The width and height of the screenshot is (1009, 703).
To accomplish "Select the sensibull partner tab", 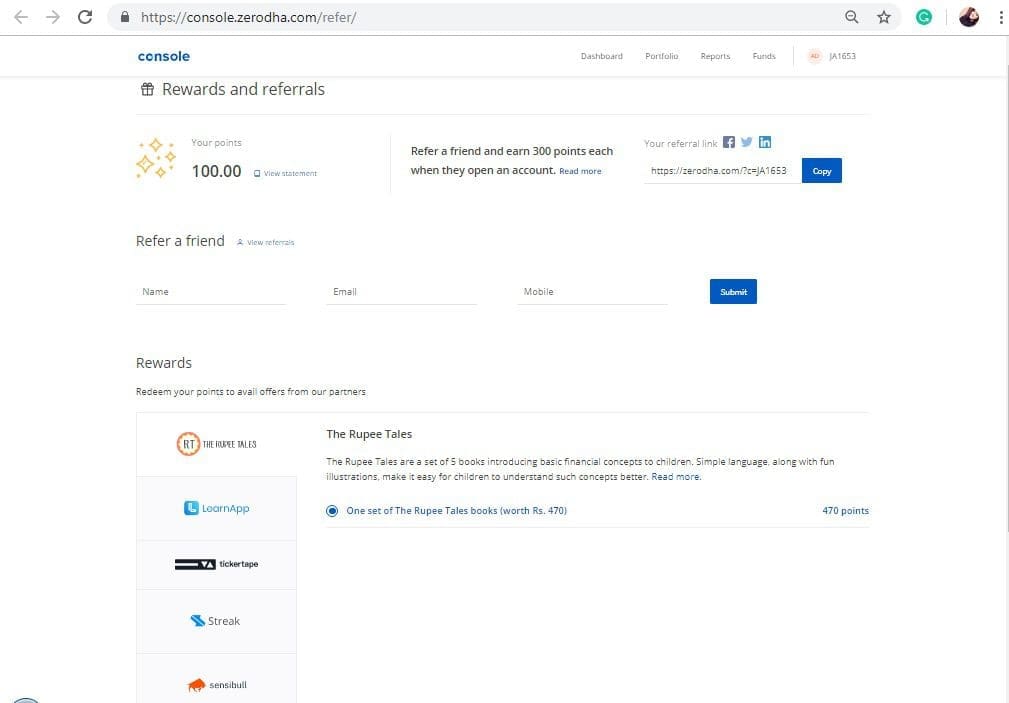I will coord(216,679).
